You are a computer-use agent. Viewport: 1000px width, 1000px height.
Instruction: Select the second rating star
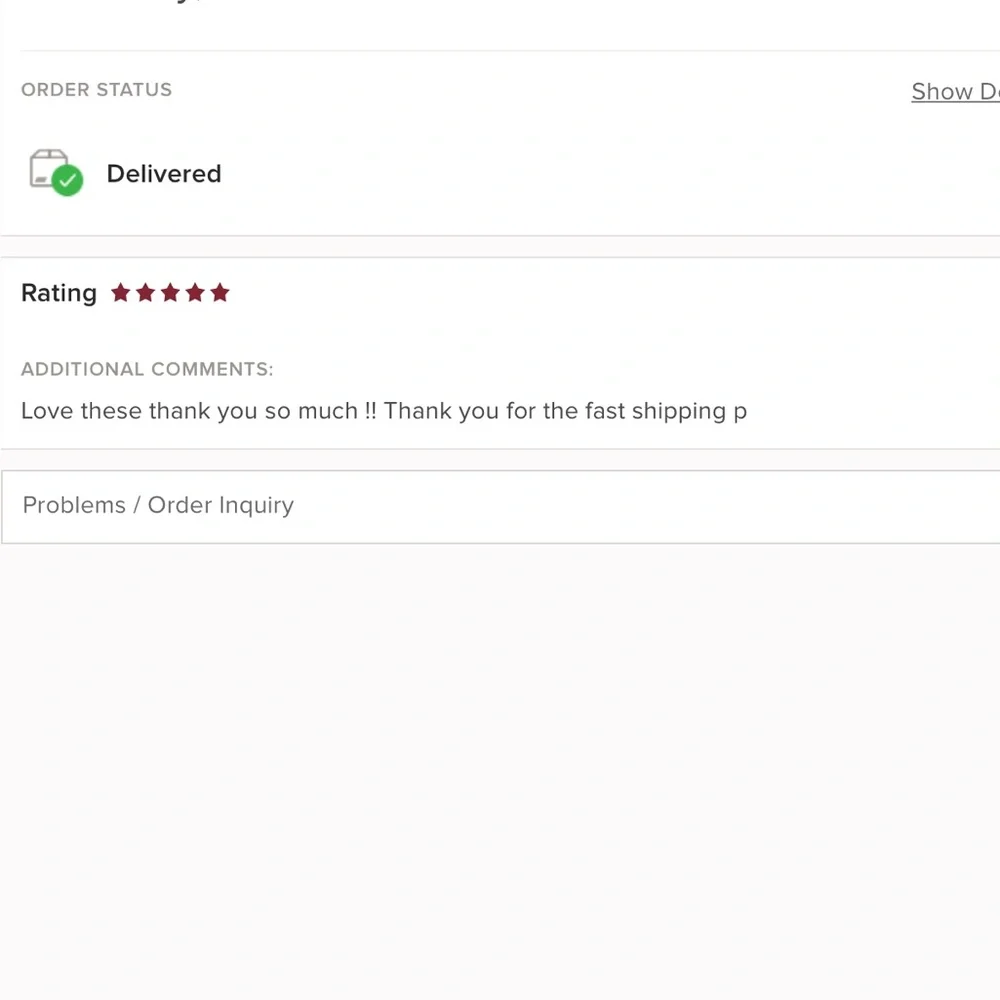point(145,293)
